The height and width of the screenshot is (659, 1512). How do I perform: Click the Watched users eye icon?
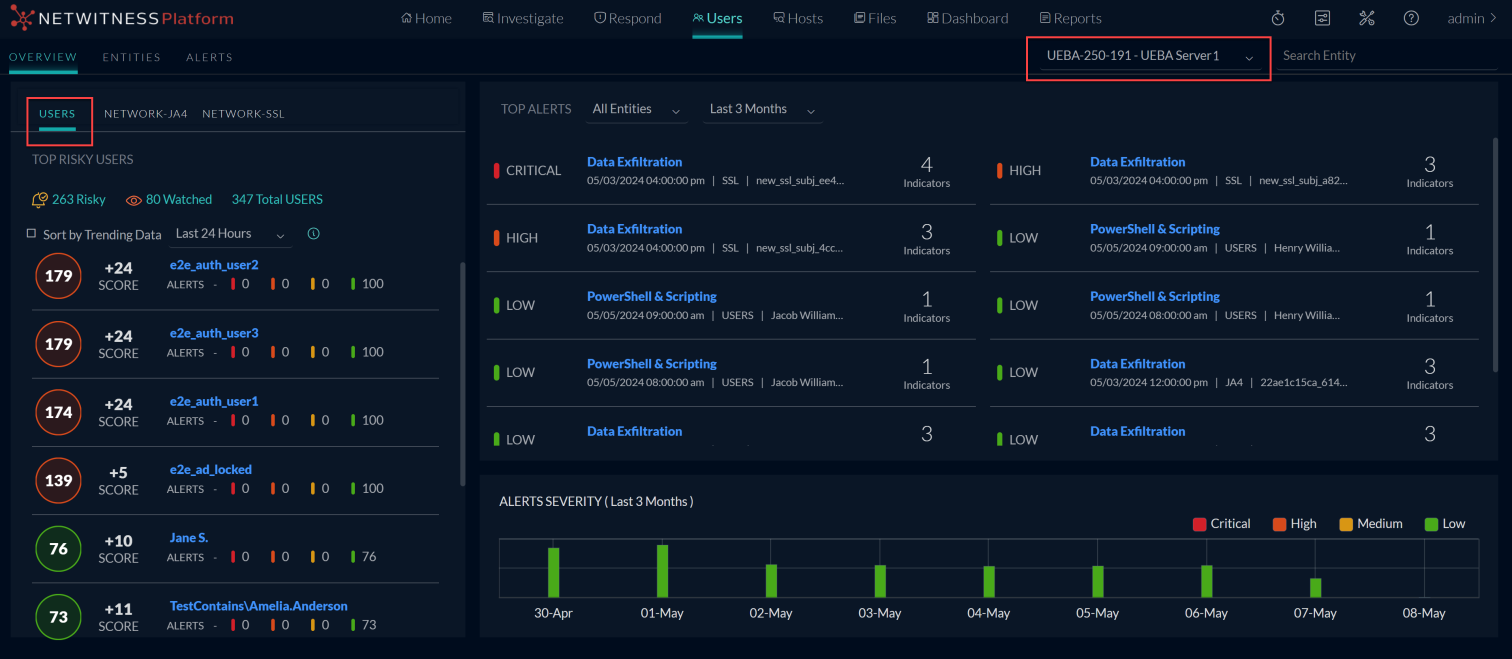click(x=134, y=199)
